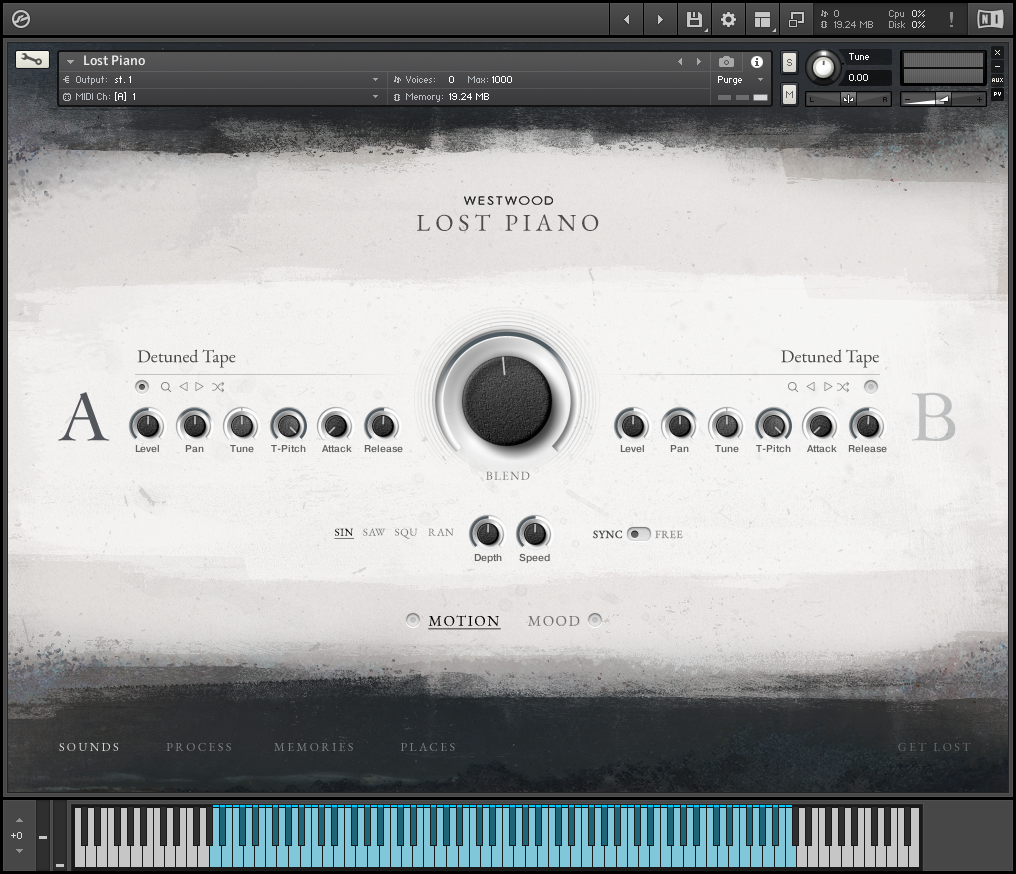Switch the SYNC/FREE toggle
Viewport: 1016px width, 874px height.
click(638, 534)
